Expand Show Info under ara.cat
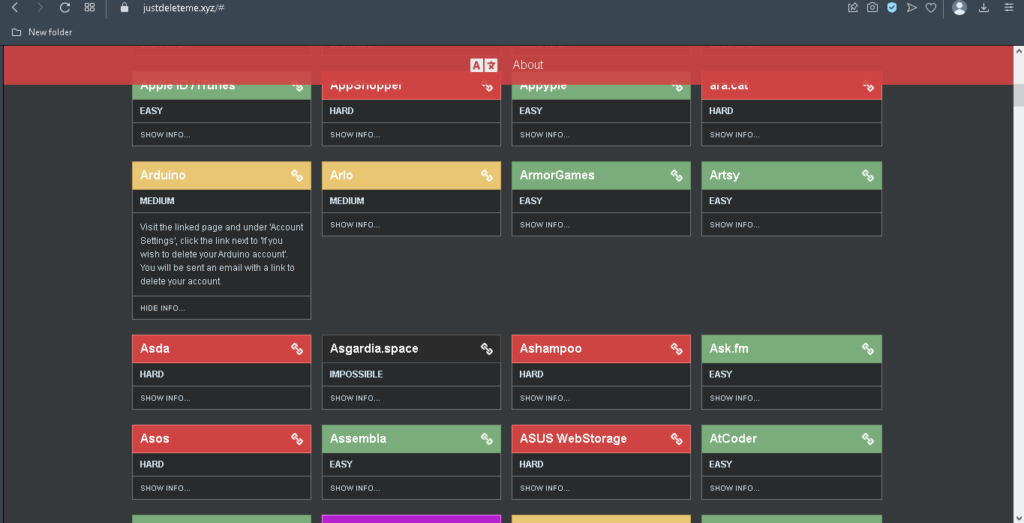 [735, 135]
